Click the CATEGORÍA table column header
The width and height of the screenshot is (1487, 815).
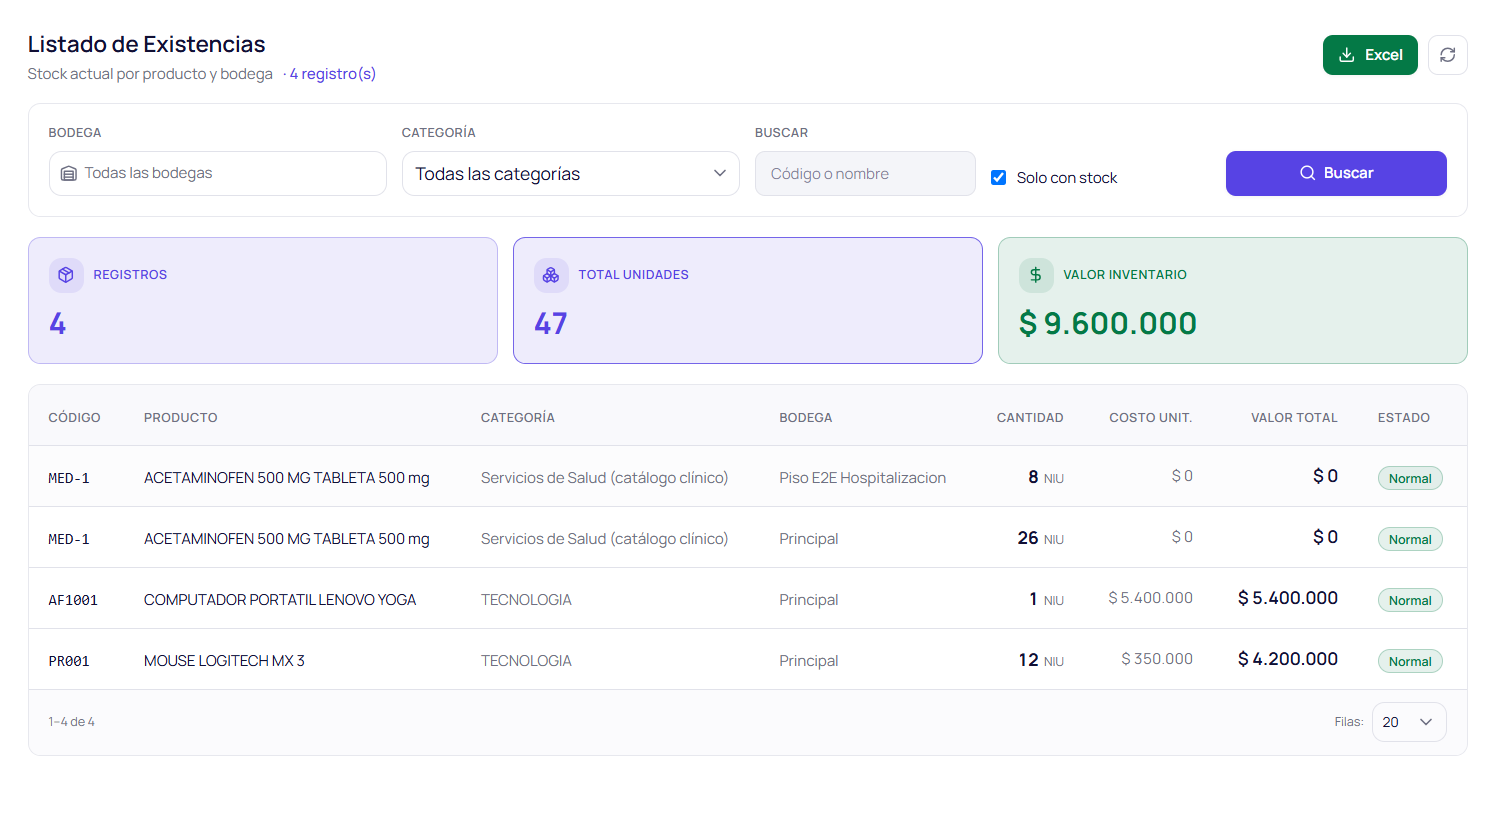pos(518,418)
